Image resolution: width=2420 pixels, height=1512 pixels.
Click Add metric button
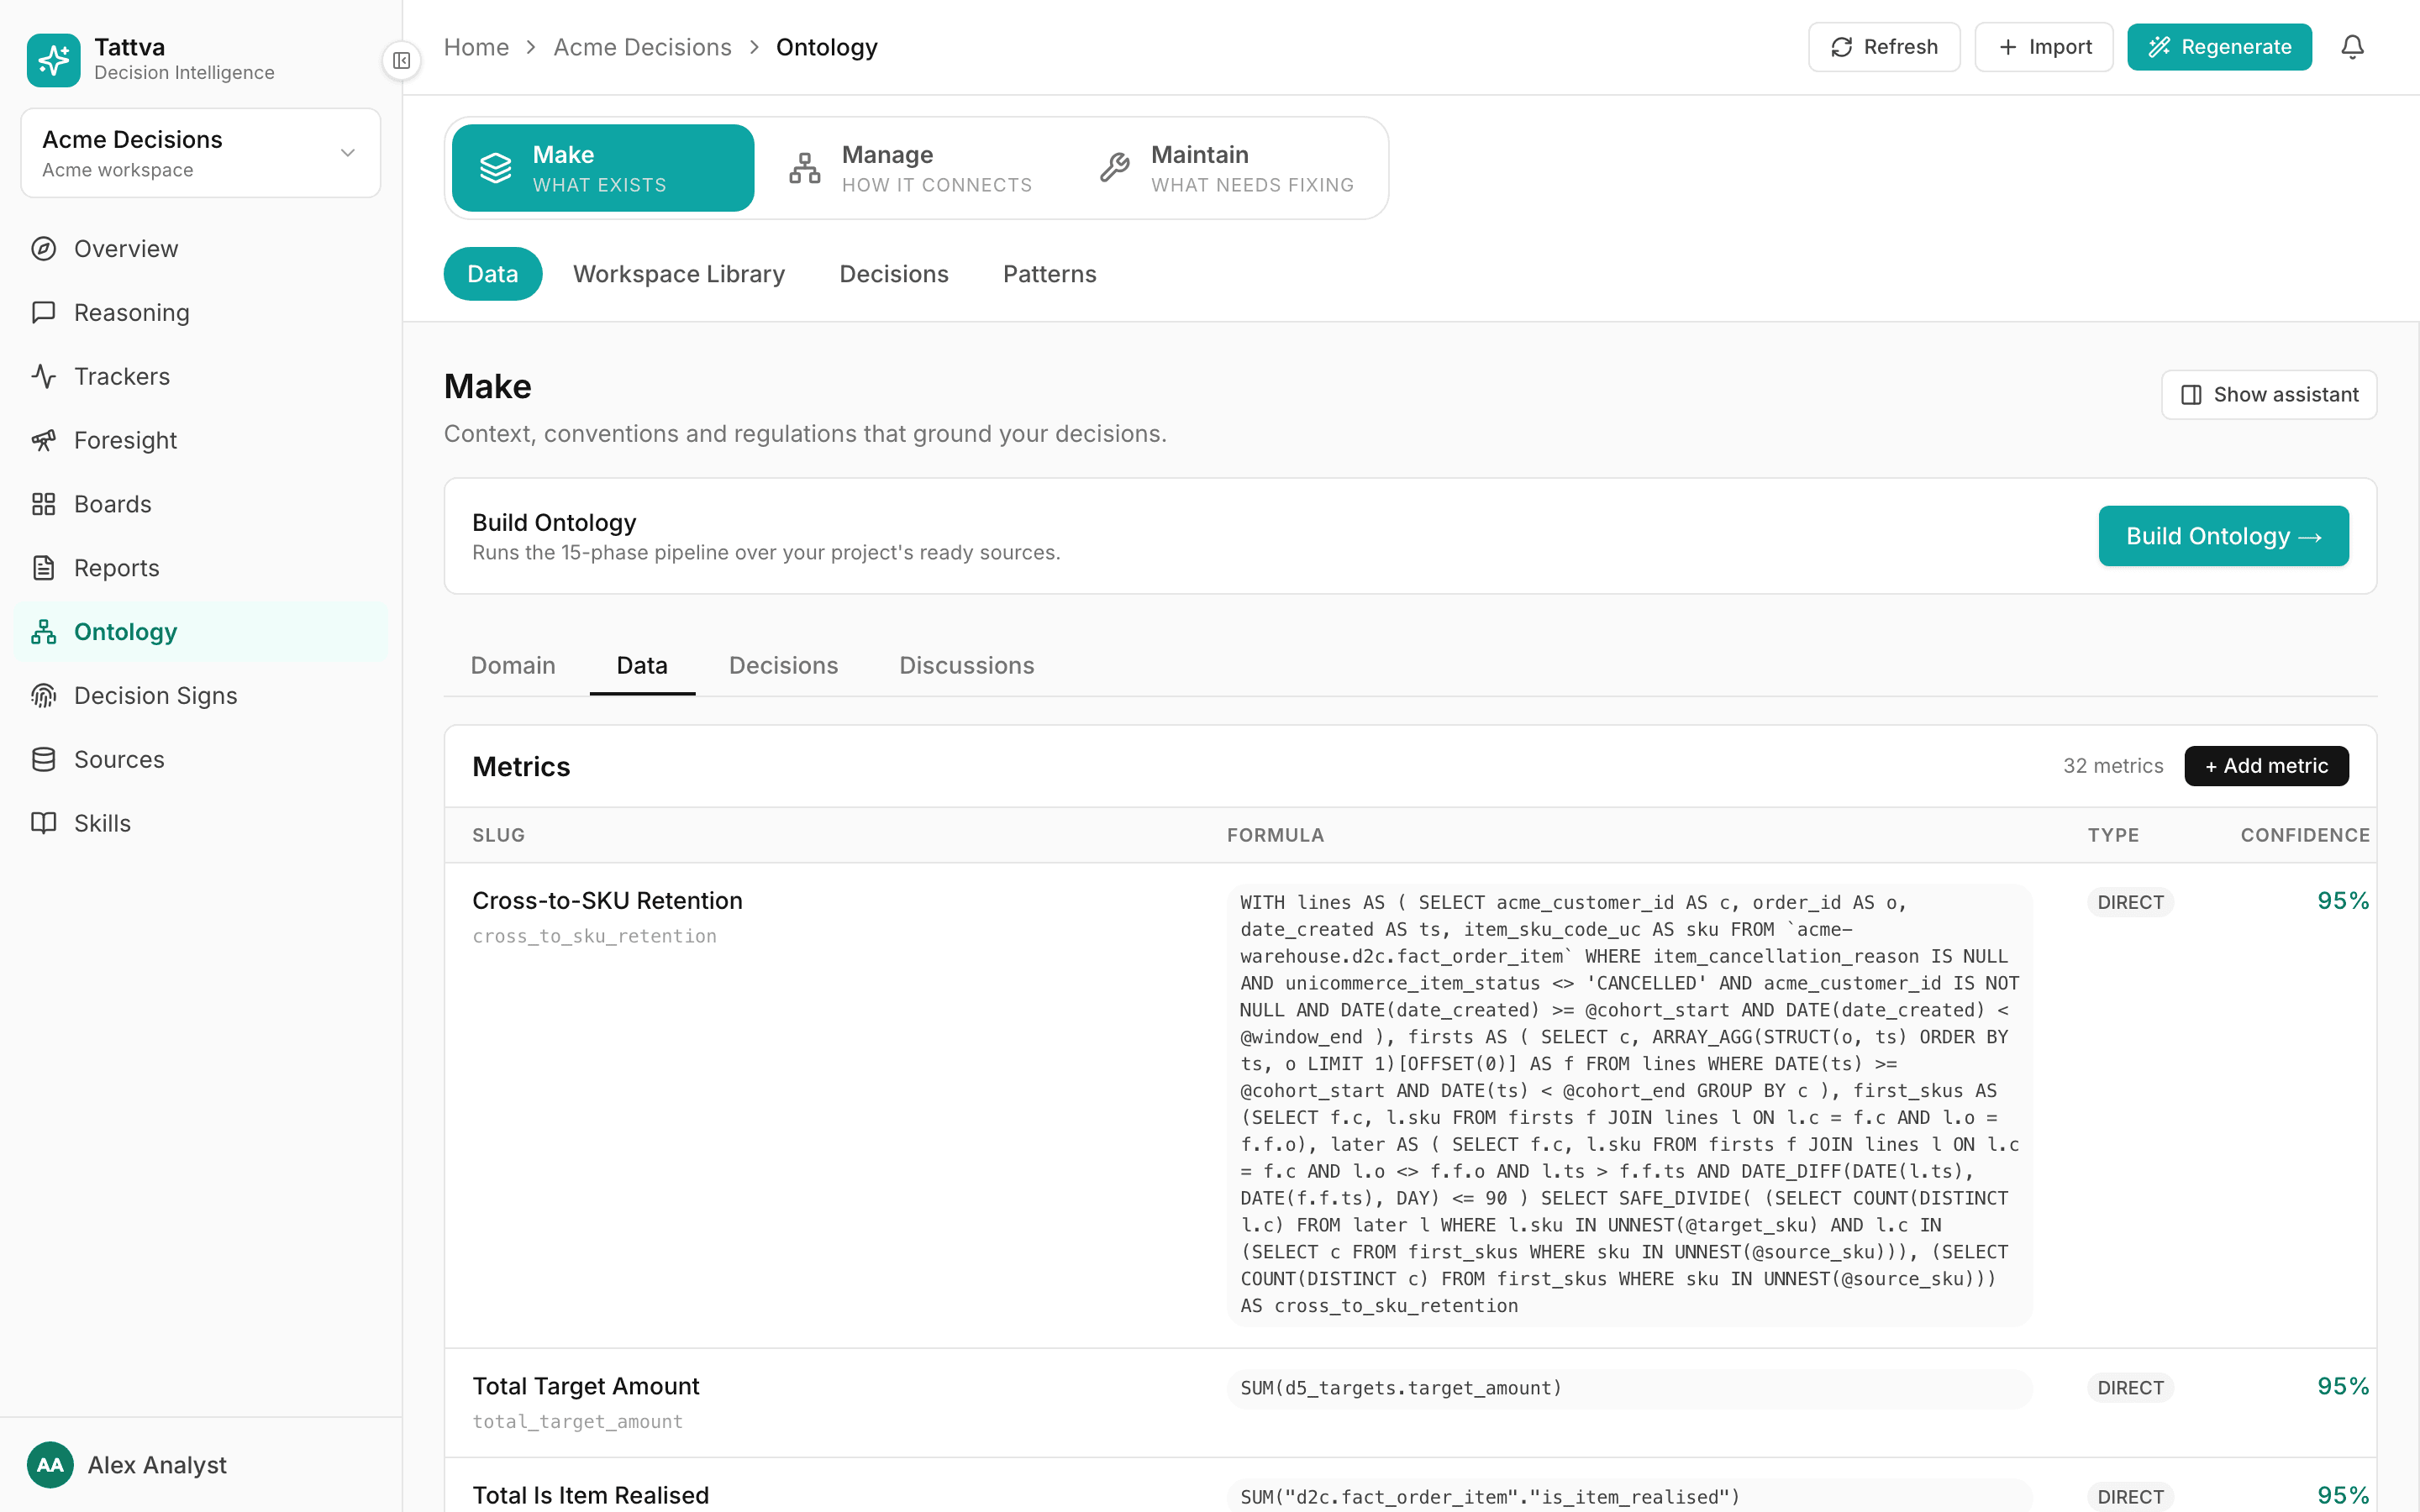tap(2266, 766)
